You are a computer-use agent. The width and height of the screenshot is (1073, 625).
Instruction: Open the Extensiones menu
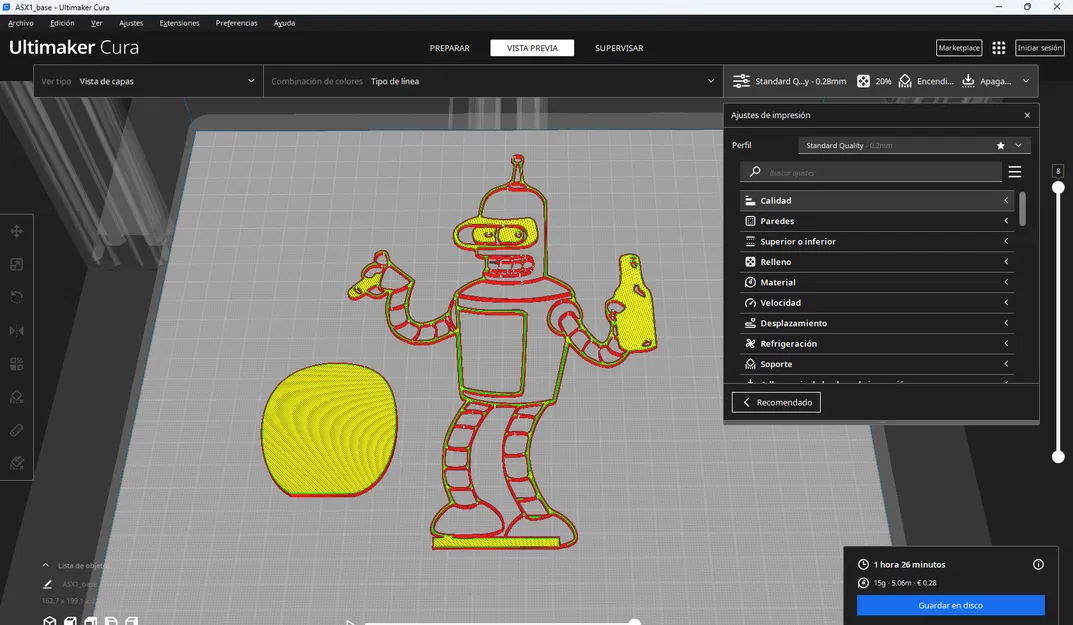pyautogui.click(x=179, y=22)
